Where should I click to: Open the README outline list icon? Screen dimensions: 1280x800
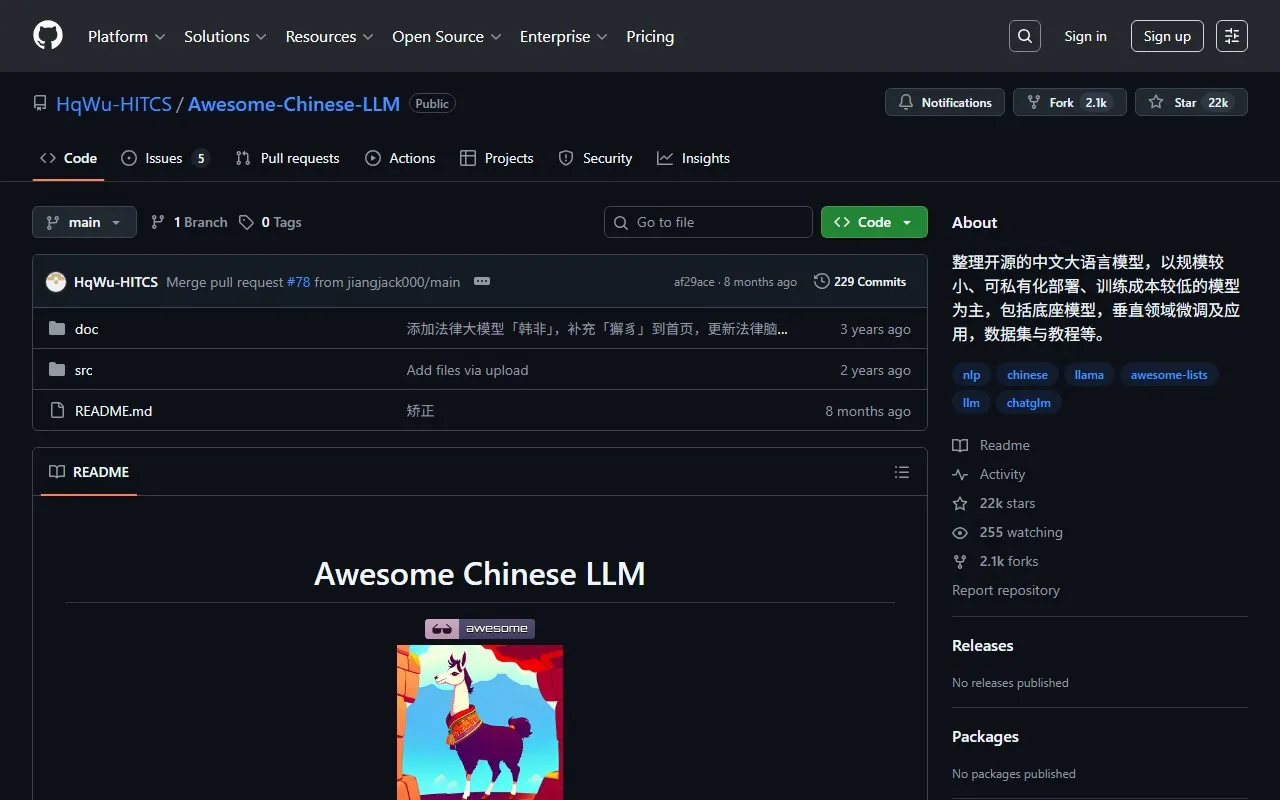click(x=901, y=471)
